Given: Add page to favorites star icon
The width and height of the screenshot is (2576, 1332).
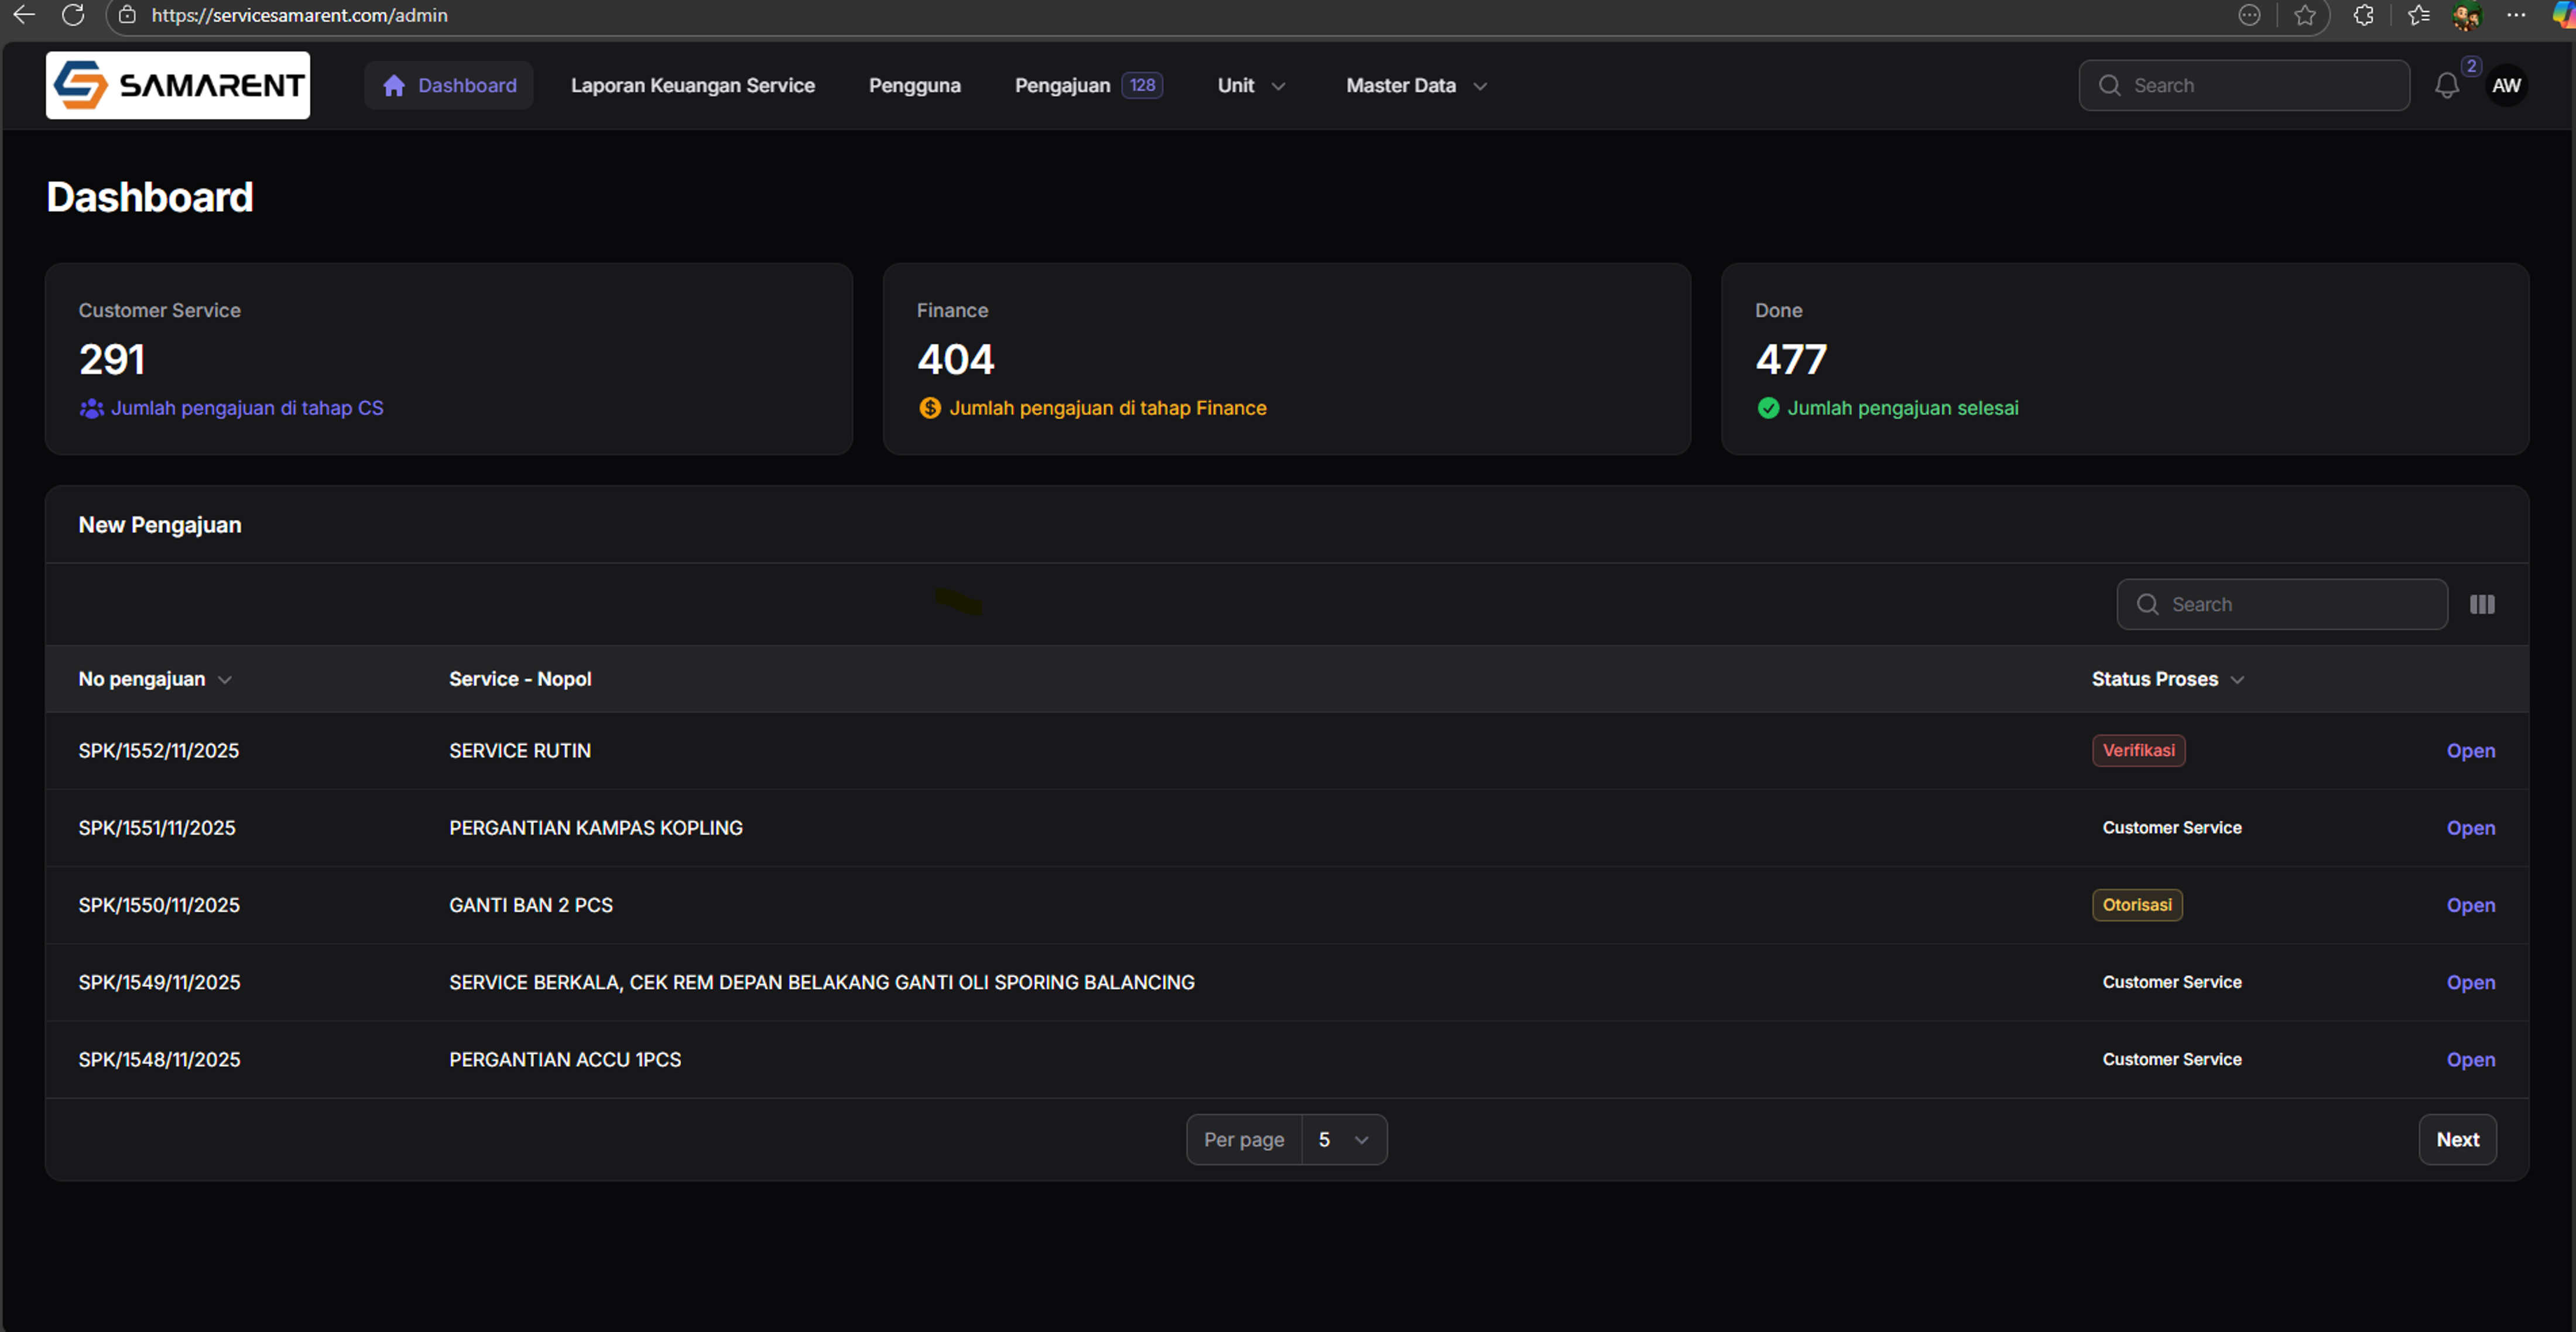Looking at the screenshot, I should pos(2304,15).
